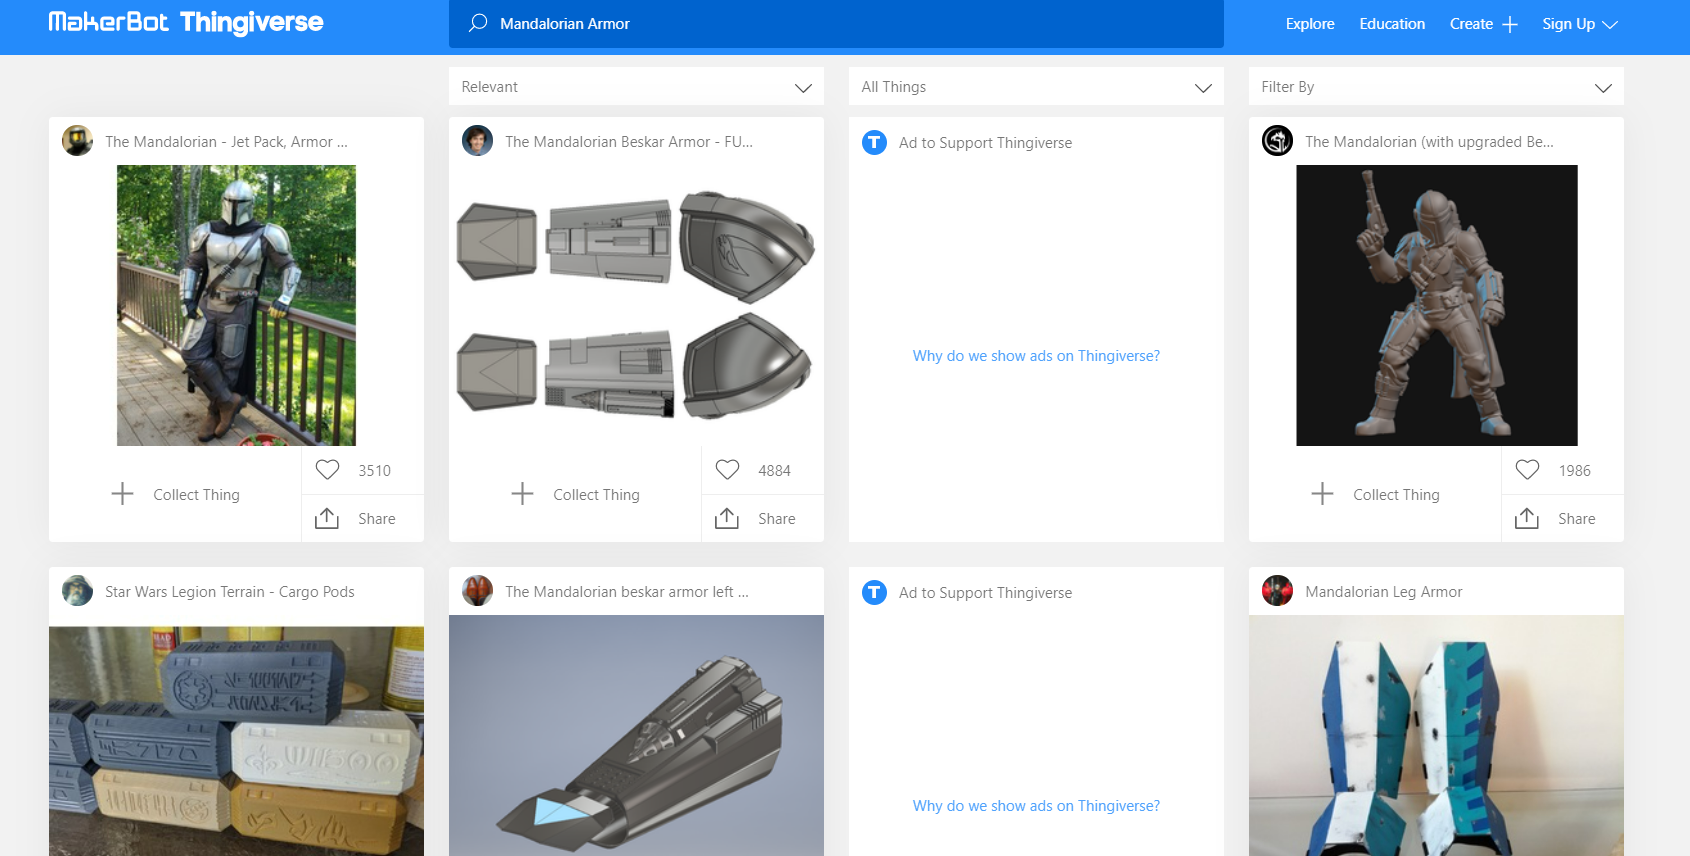Click Share text on miniature card

tap(1577, 519)
